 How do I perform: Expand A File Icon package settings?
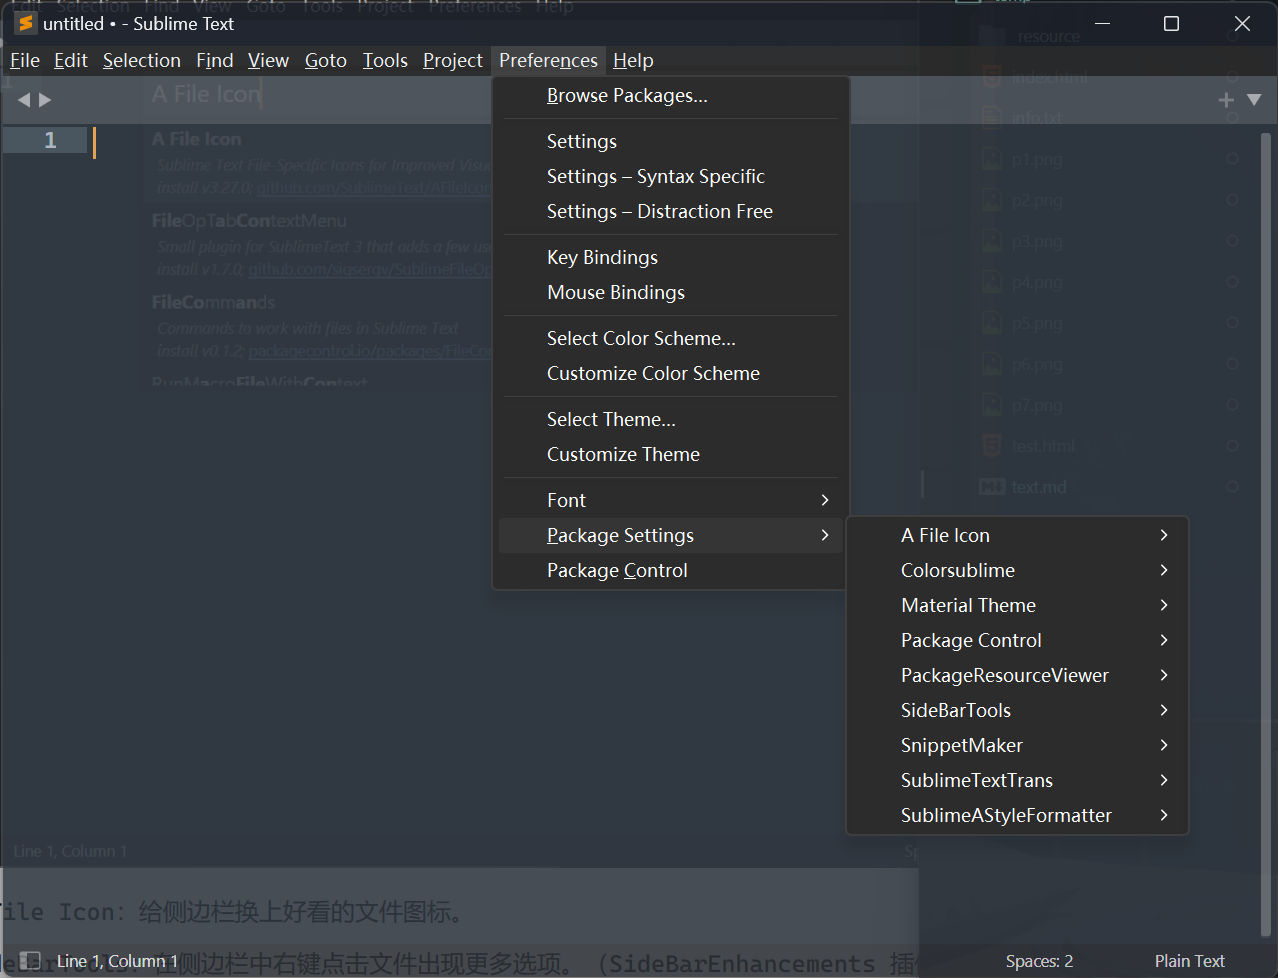(1017, 536)
